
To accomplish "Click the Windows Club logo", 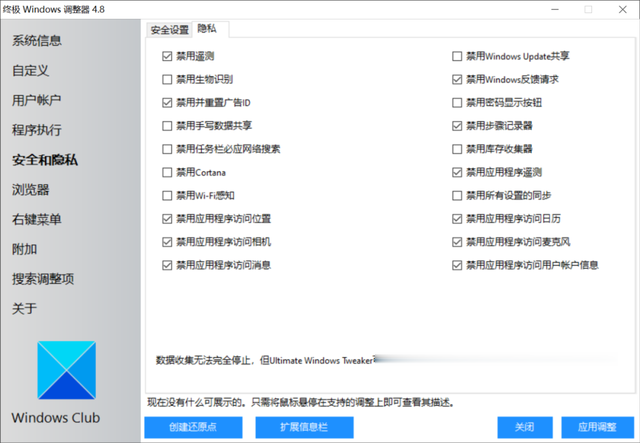I will 67,370.
